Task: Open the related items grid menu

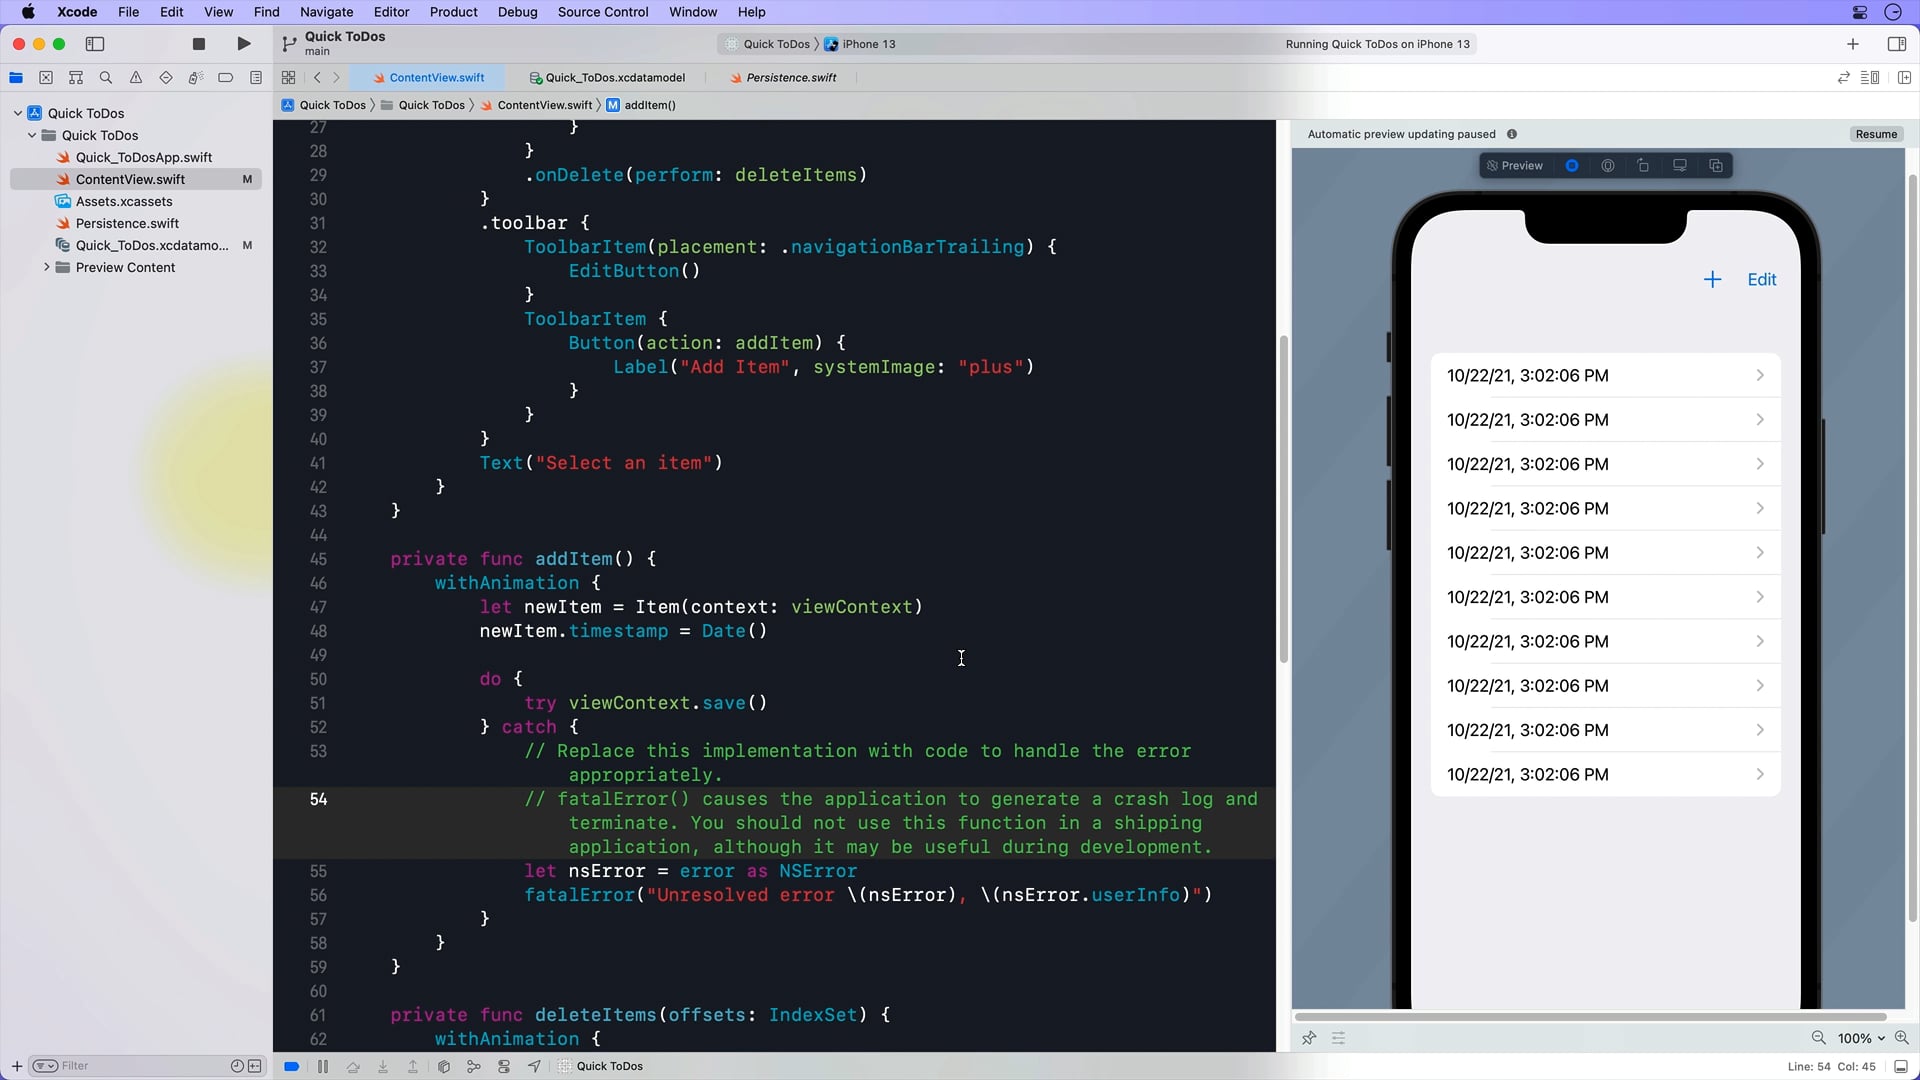Action: point(288,78)
